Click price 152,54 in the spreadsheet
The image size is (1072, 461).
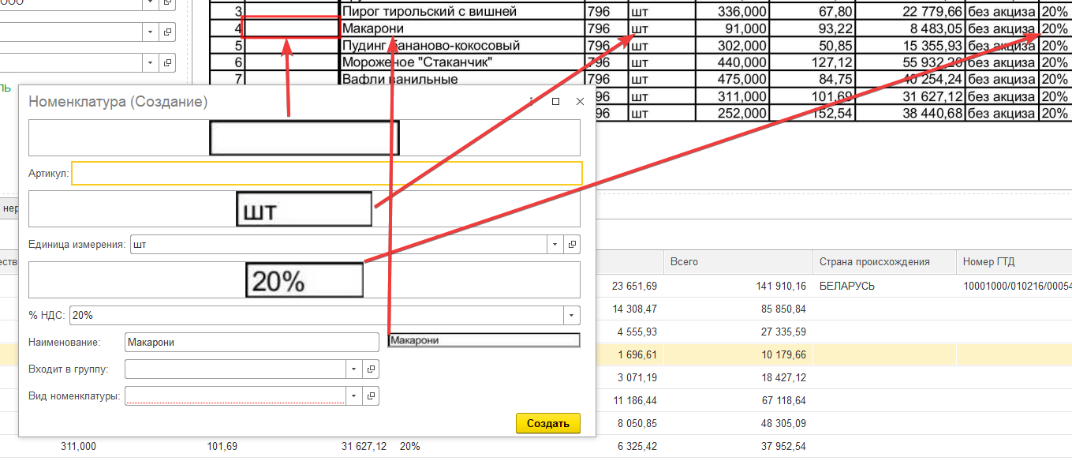831,113
